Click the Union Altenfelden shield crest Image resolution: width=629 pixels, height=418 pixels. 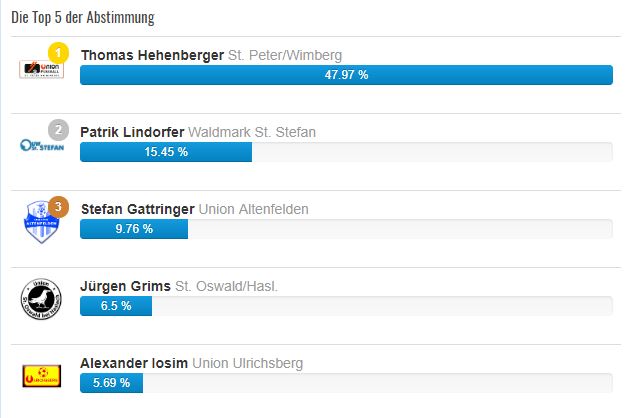click(x=41, y=222)
